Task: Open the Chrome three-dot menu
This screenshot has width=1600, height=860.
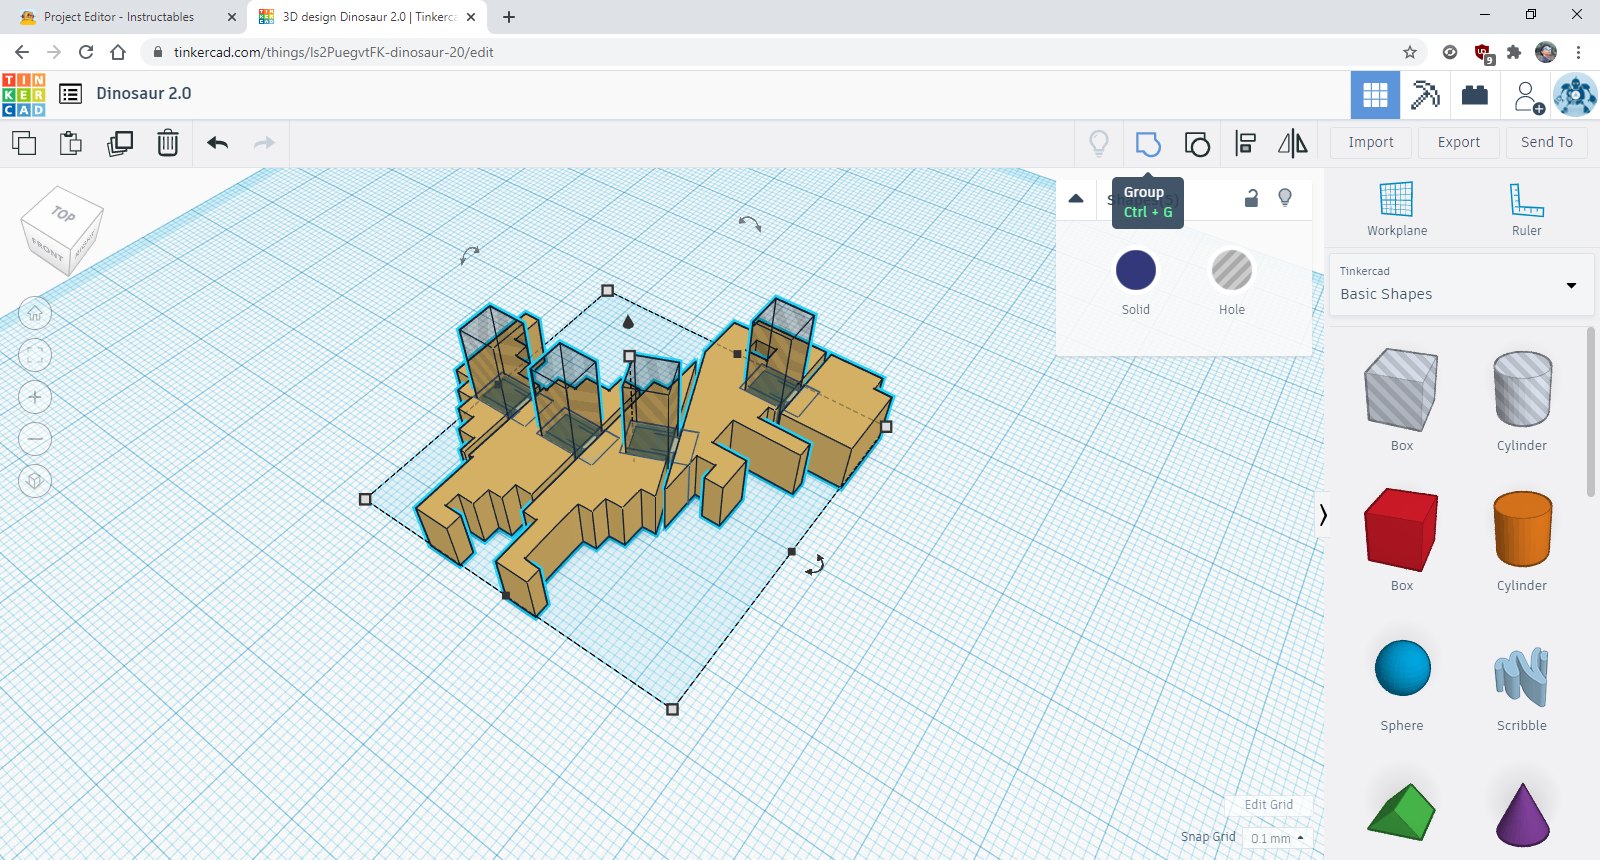Action: click(1578, 52)
